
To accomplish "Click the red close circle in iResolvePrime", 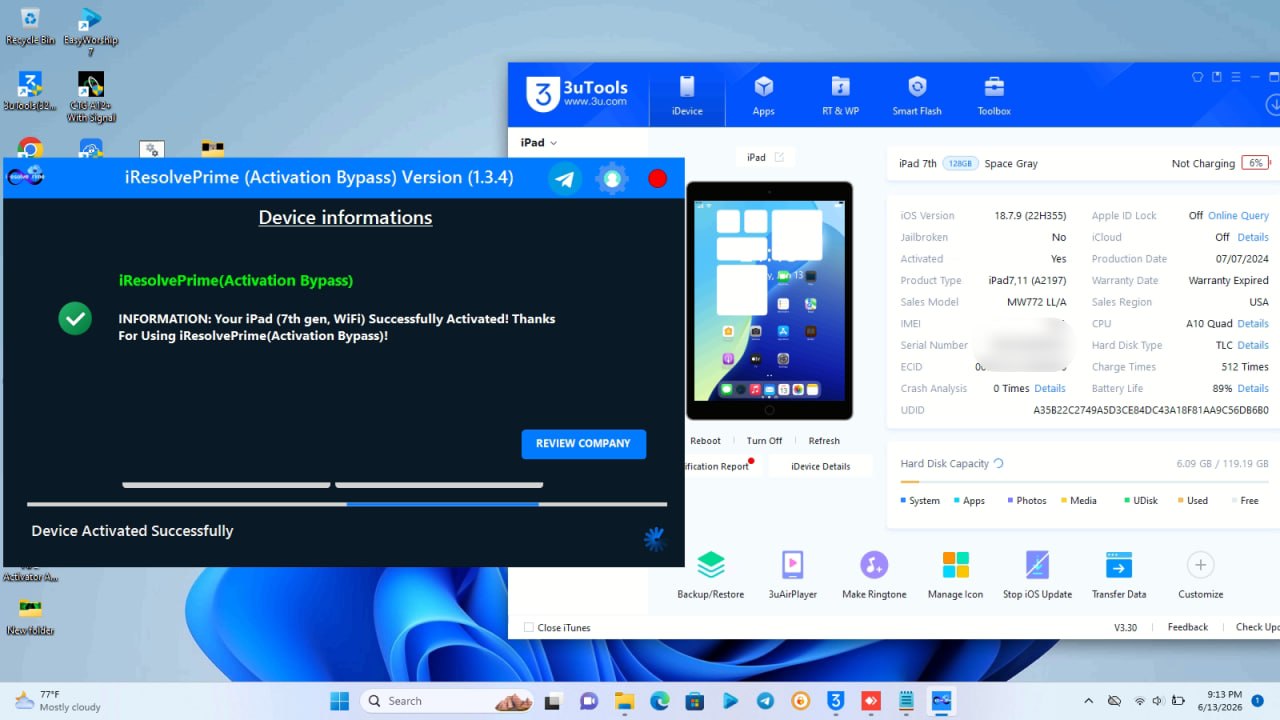I will (x=657, y=179).
